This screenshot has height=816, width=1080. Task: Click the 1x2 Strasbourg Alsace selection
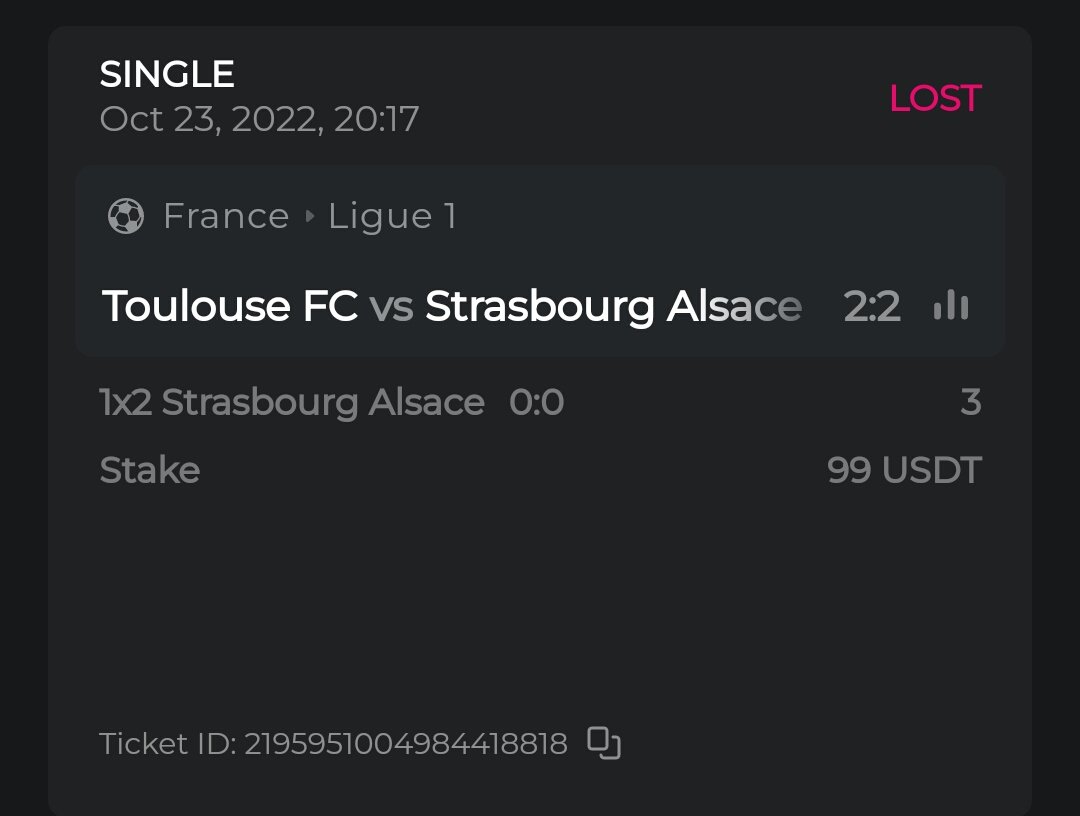click(292, 402)
